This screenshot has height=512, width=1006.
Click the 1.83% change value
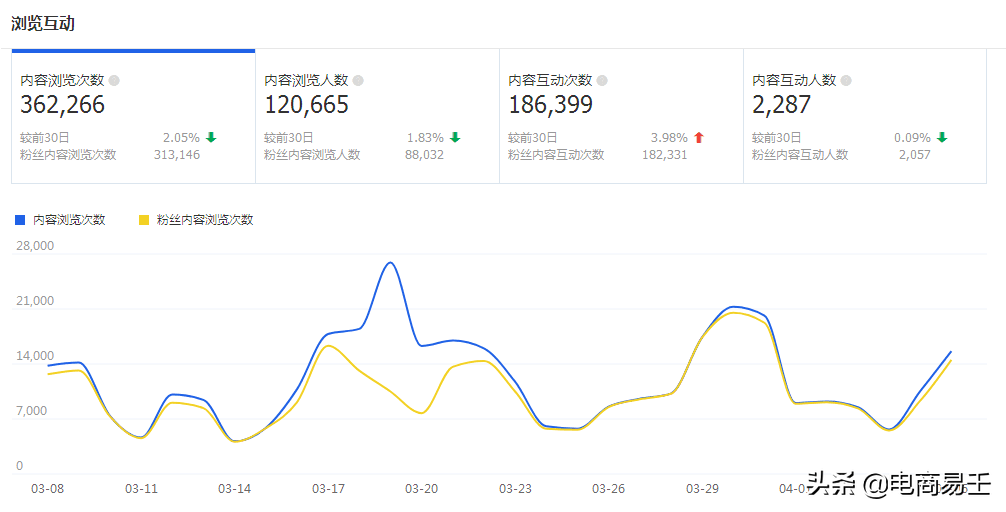(x=425, y=137)
